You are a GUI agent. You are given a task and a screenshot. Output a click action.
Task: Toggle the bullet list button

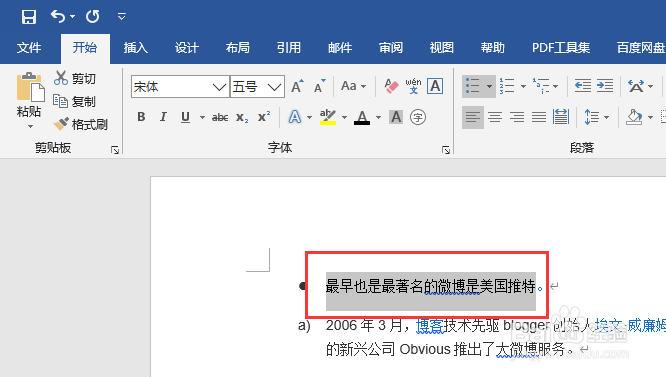point(473,86)
